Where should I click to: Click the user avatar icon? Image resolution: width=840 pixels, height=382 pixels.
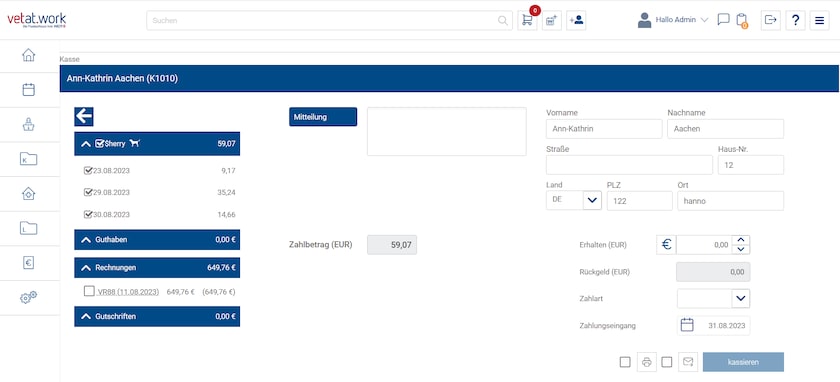pos(644,20)
